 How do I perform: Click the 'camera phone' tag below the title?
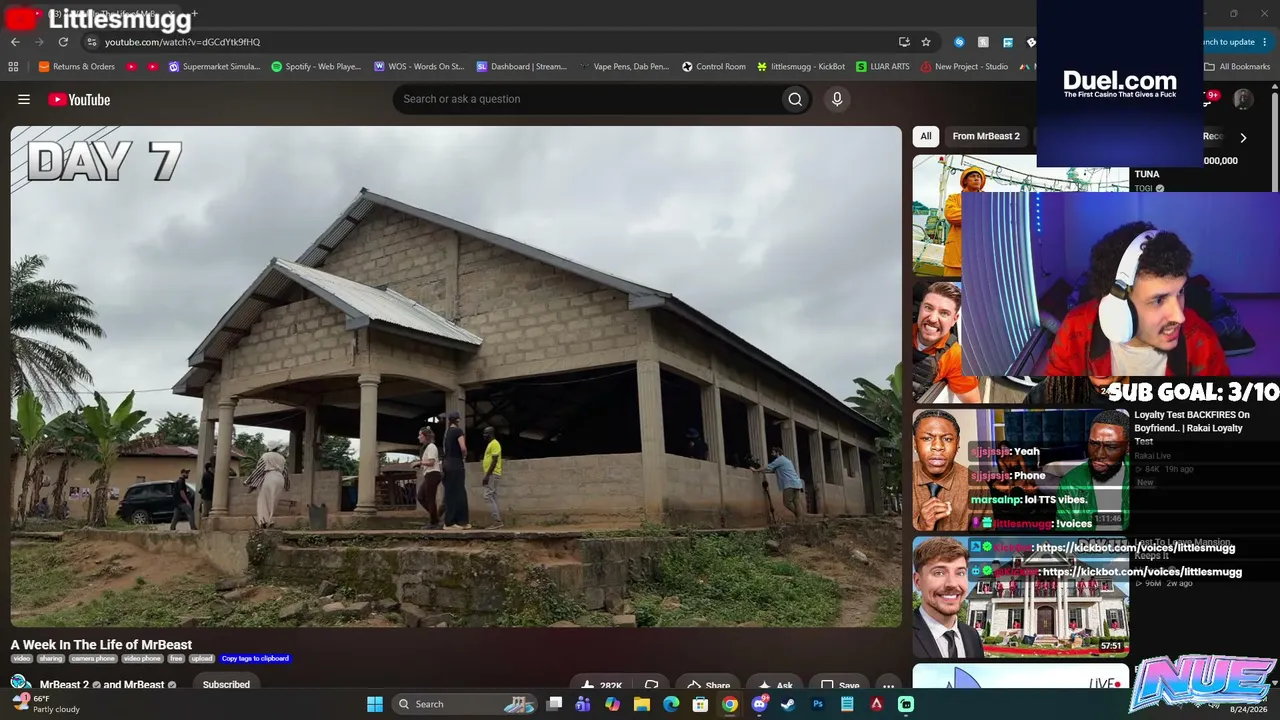[x=93, y=659]
